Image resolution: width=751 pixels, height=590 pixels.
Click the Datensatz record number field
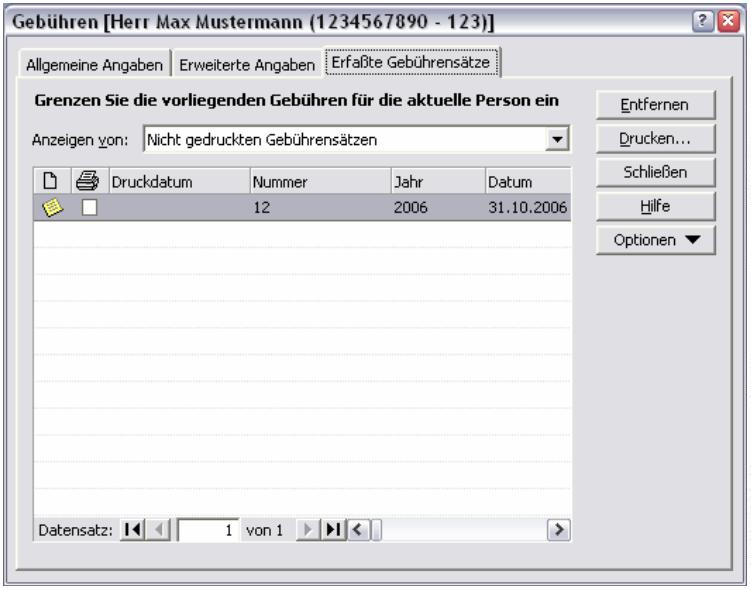pos(208,528)
